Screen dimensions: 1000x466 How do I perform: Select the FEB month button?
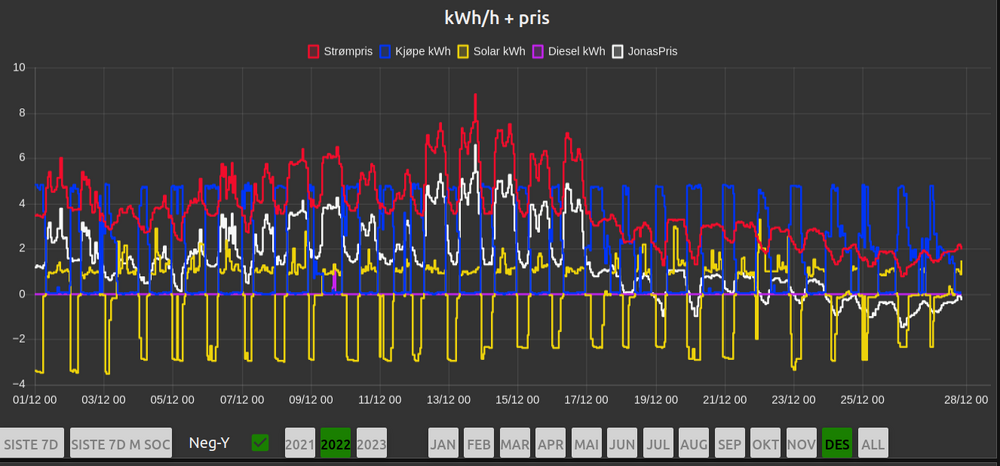[480, 443]
